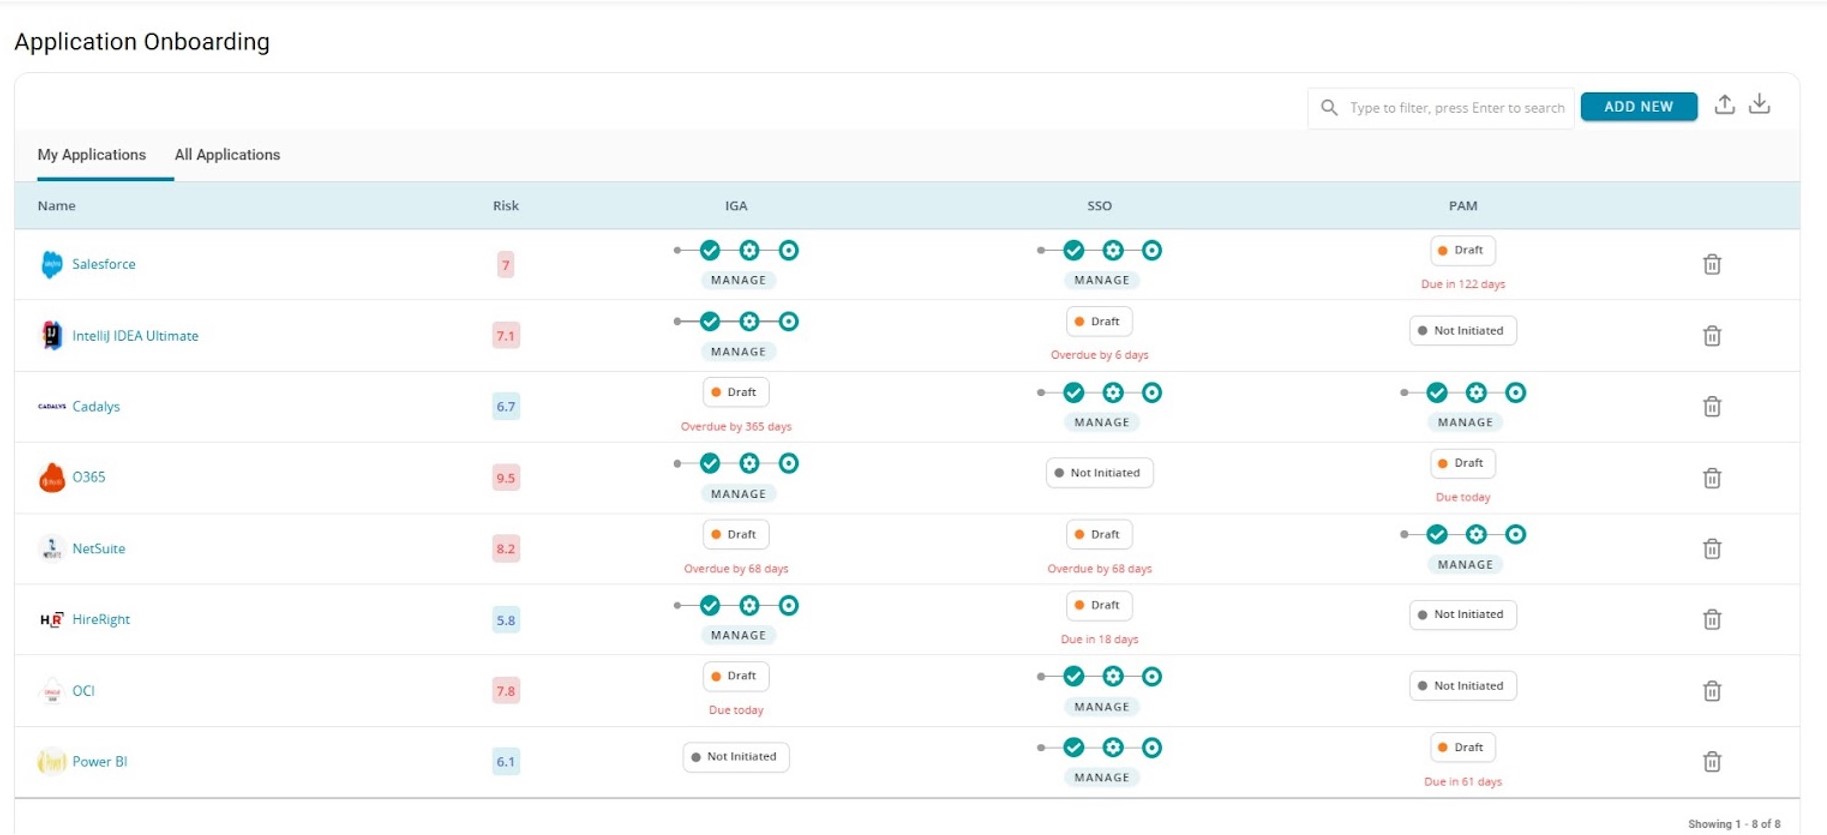Click Draft badge for IntelliJ IDEA SSO
The height and width of the screenshot is (835, 1827).
tap(1099, 321)
